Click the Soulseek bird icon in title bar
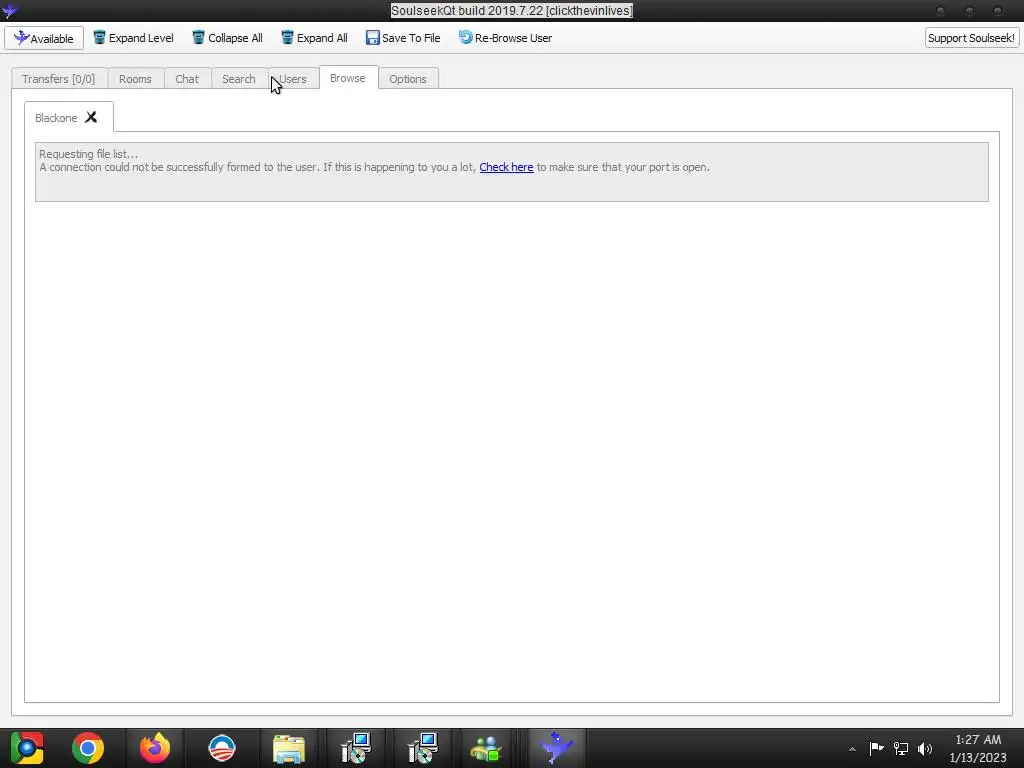 9,10
